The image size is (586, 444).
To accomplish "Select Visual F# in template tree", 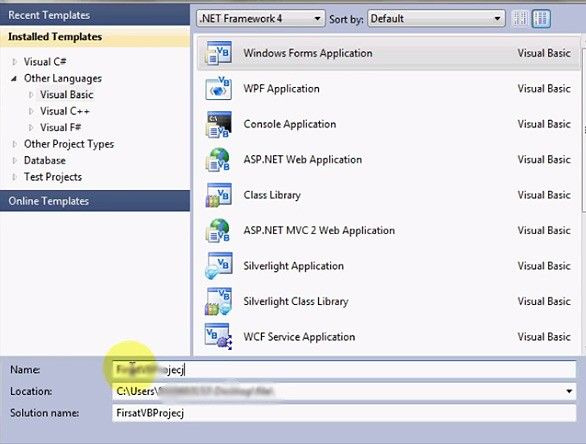I will click(x=61, y=128).
